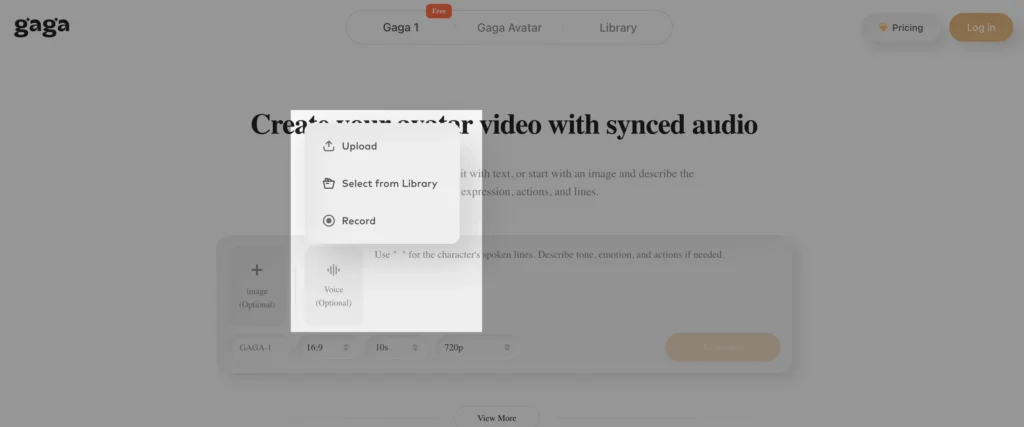Open the Pricing page
The height and width of the screenshot is (427, 1024).
(x=901, y=27)
